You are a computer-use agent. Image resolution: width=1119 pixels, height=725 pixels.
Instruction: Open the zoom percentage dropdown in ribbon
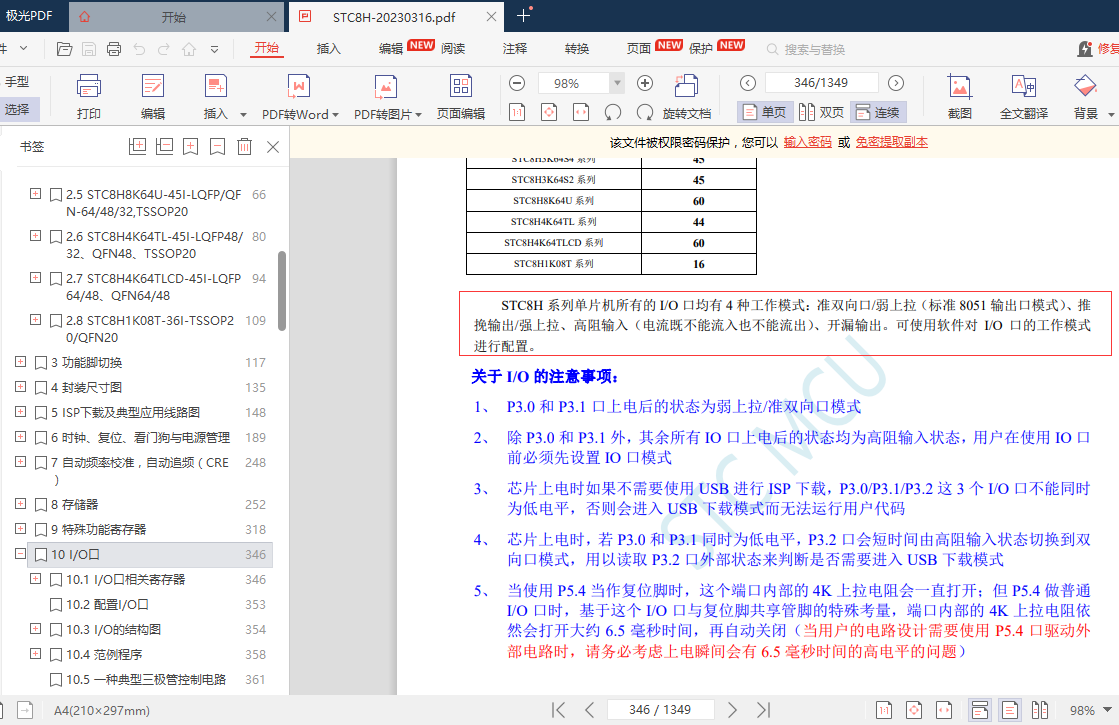tap(617, 83)
